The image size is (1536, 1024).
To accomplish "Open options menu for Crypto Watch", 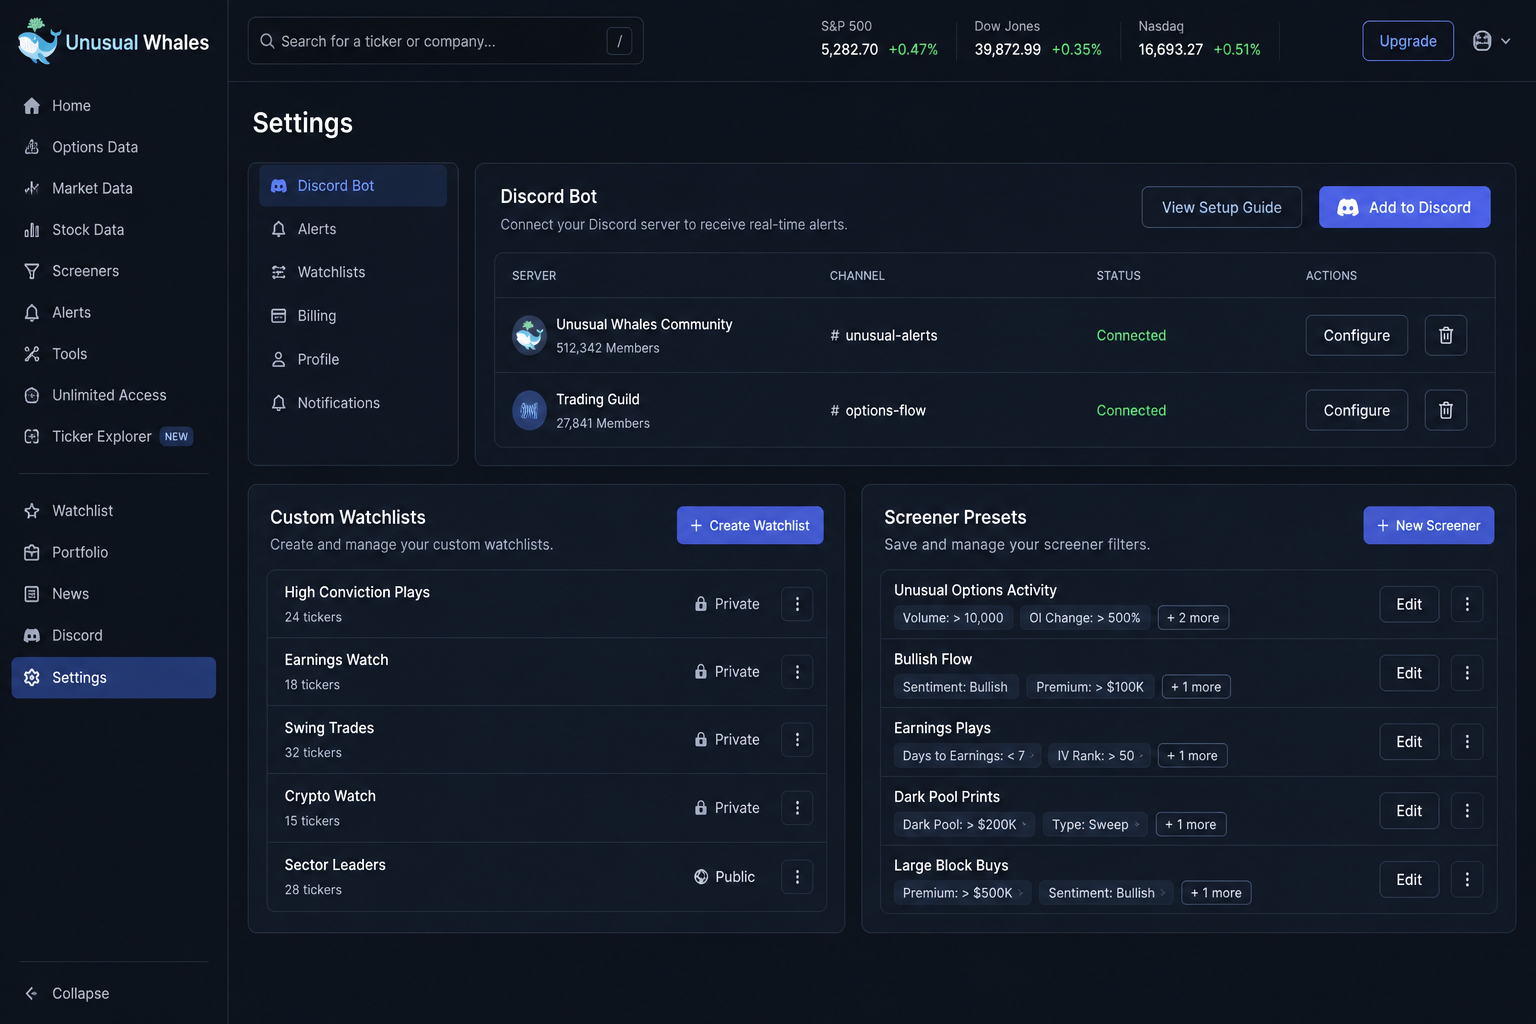I will pos(797,808).
